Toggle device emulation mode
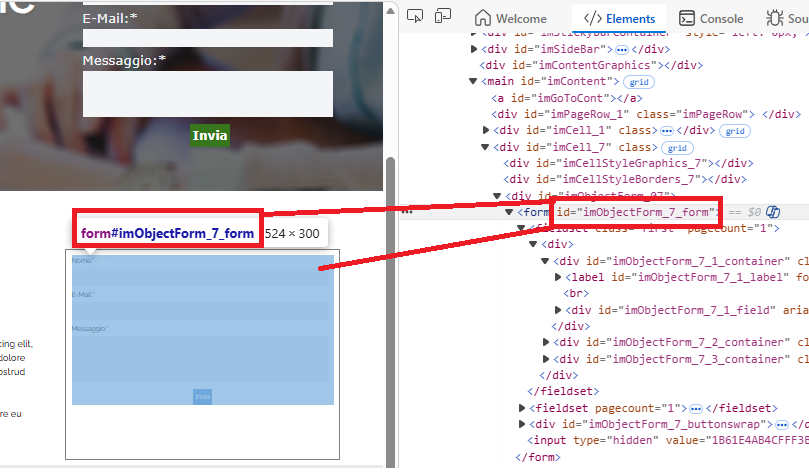Viewport: 809px width, 475px height. (443, 16)
